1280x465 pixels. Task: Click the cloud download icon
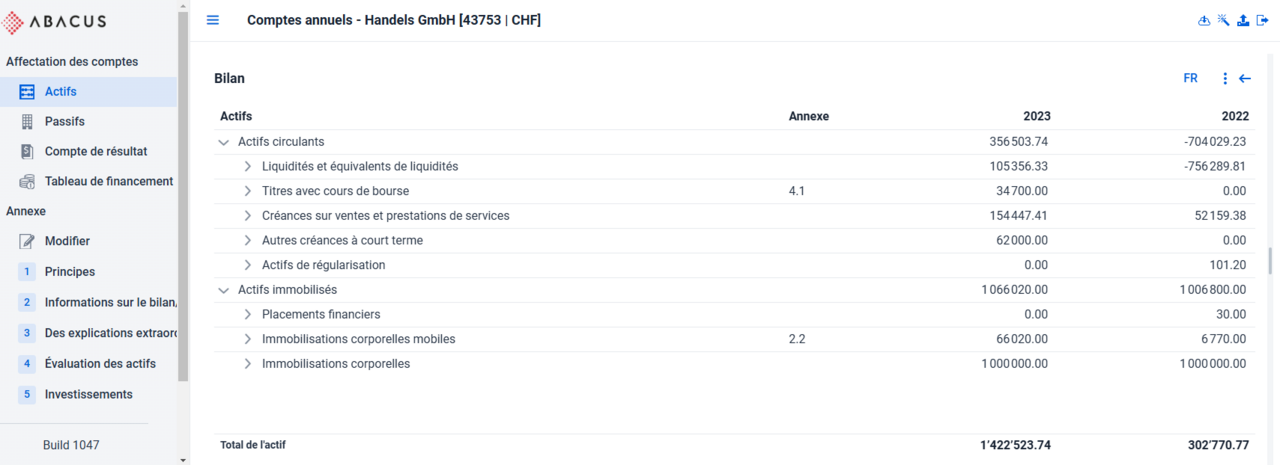pyautogui.click(x=1204, y=20)
